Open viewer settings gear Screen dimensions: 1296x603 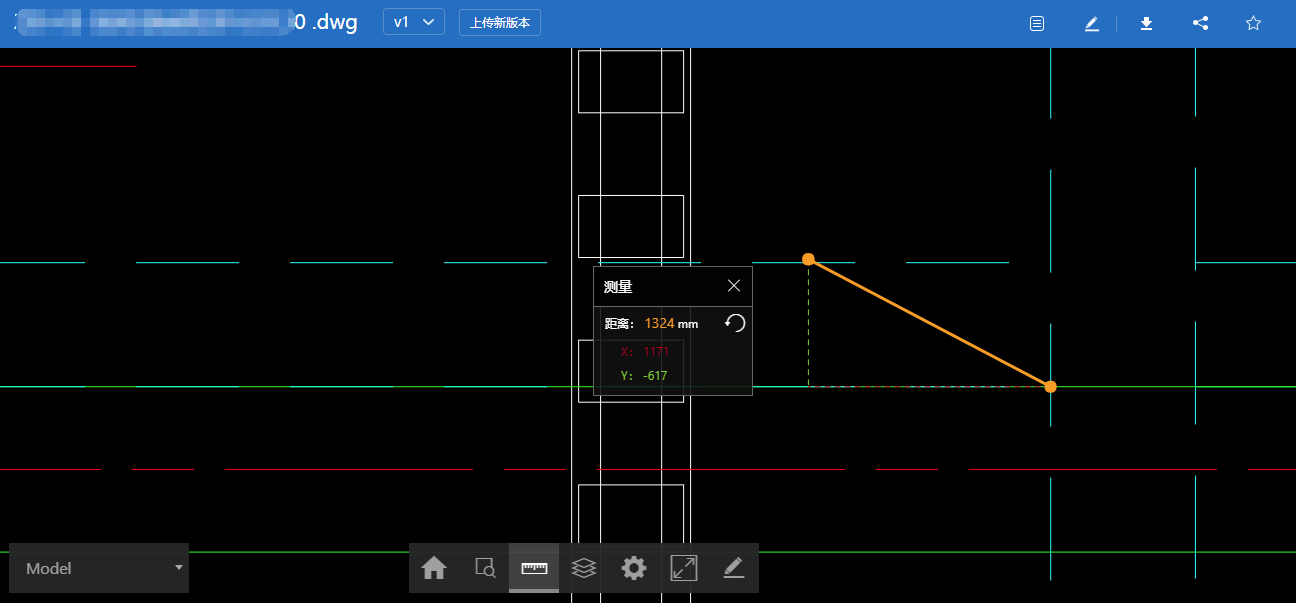click(x=634, y=568)
